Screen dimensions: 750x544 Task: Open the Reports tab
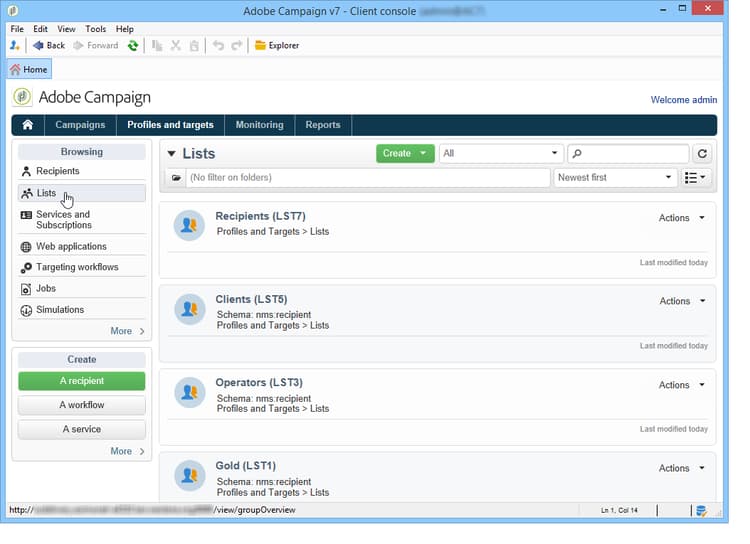pos(323,125)
